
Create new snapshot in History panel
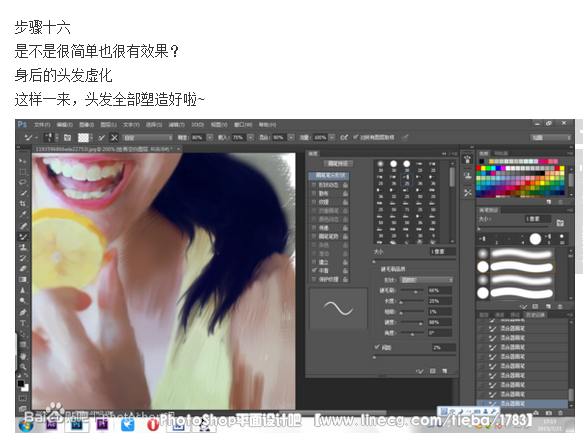(548, 413)
